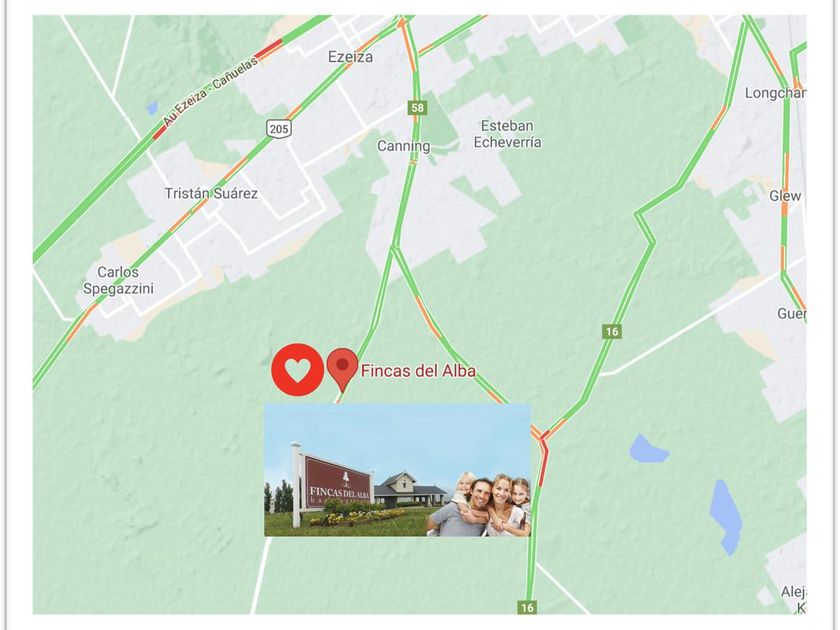The height and width of the screenshot is (630, 840).
Task: Click the route 58 shield marker
Action: point(417,108)
